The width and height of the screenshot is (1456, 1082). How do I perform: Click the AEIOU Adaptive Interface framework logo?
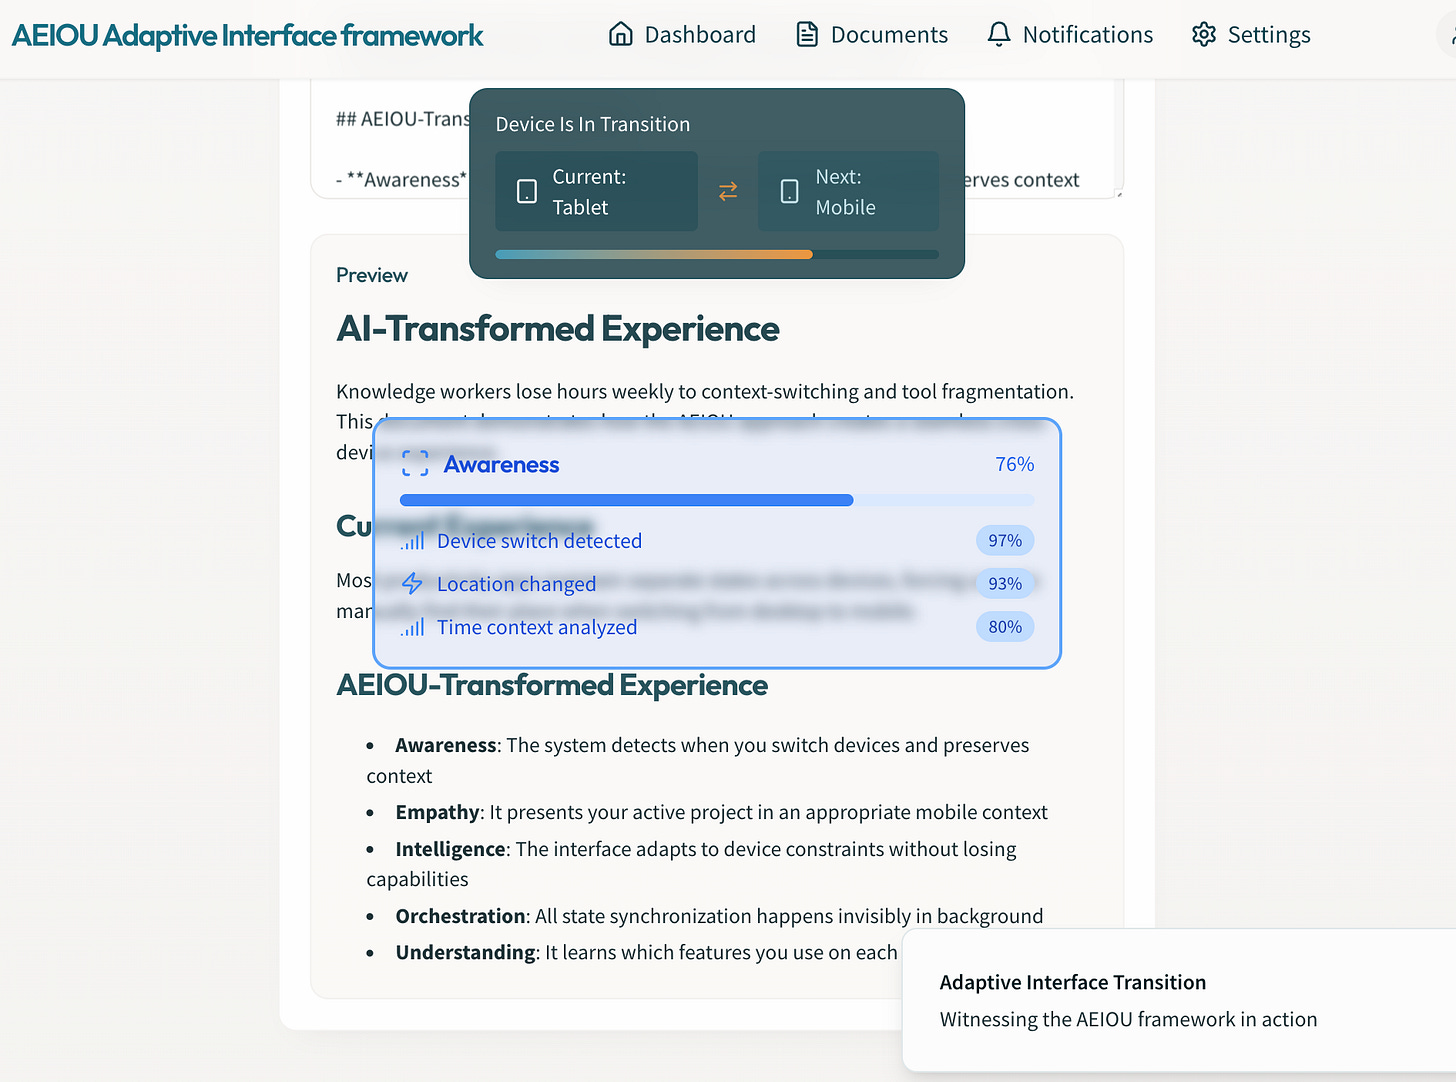click(x=247, y=36)
